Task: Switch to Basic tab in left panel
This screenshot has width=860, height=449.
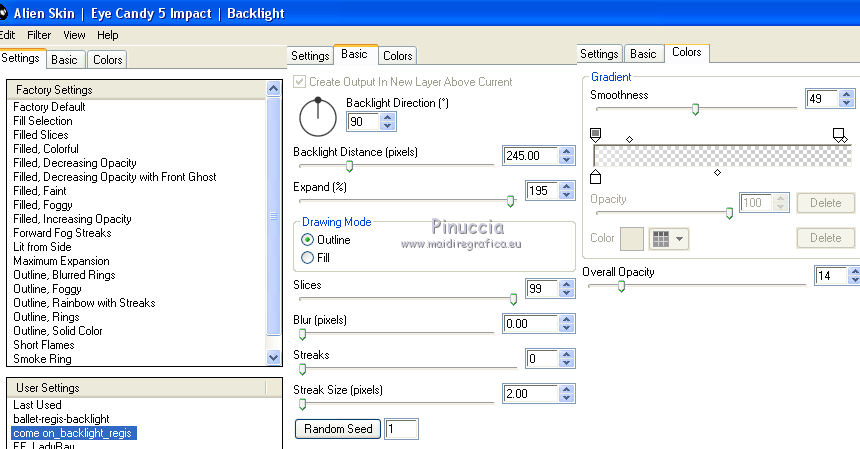Action: tap(64, 60)
